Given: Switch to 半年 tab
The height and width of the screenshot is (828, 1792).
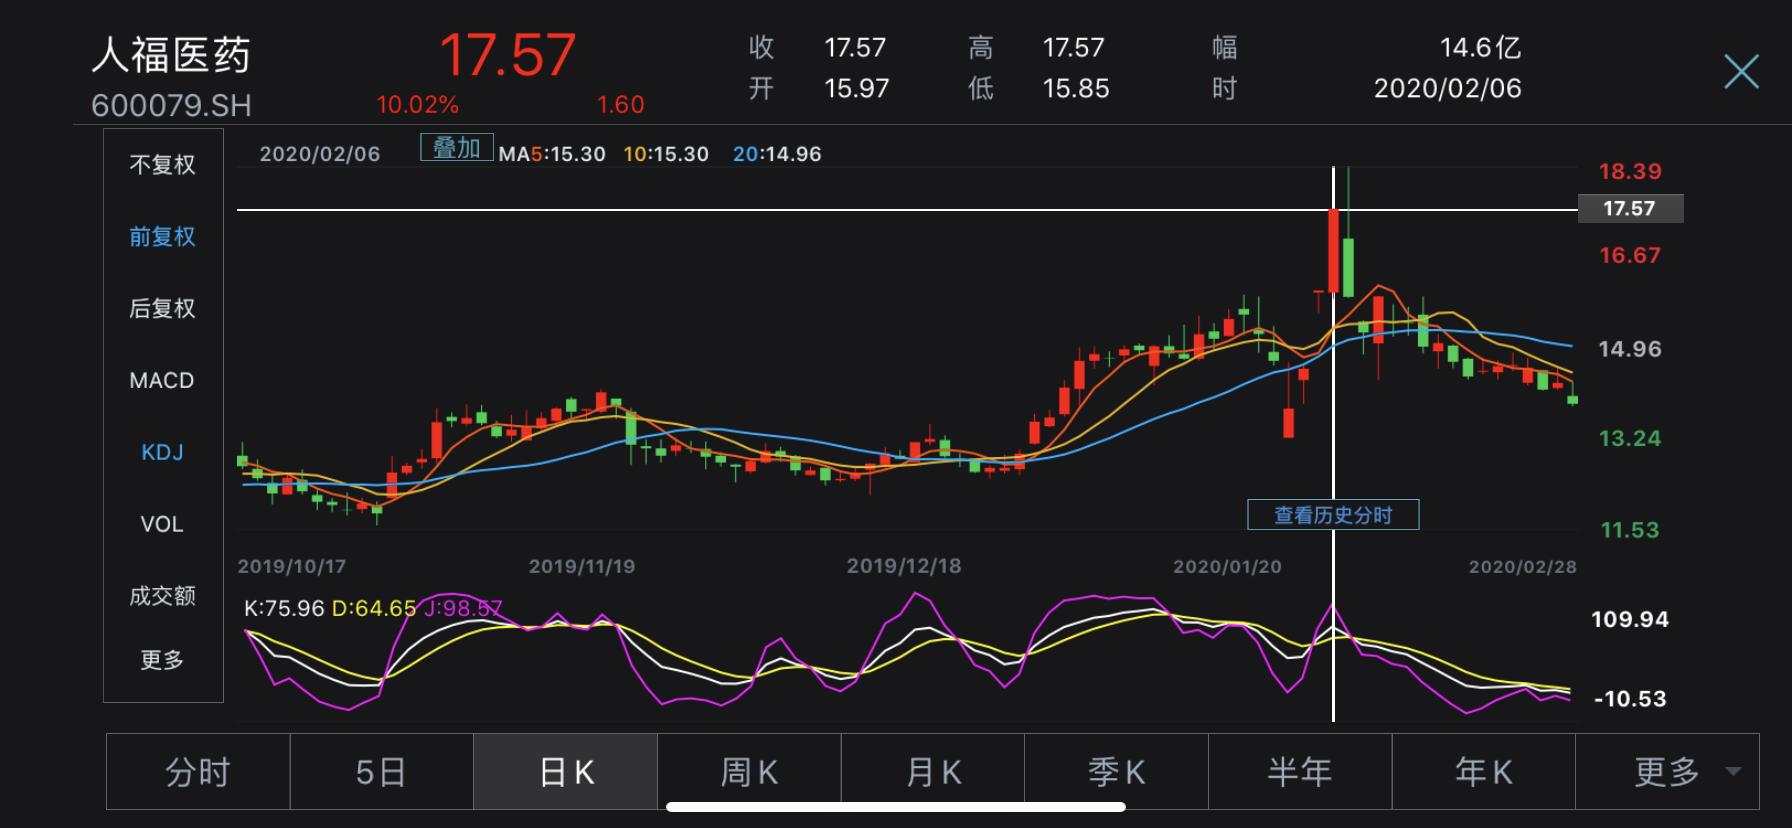Looking at the screenshot, I should pos(1300,771).
